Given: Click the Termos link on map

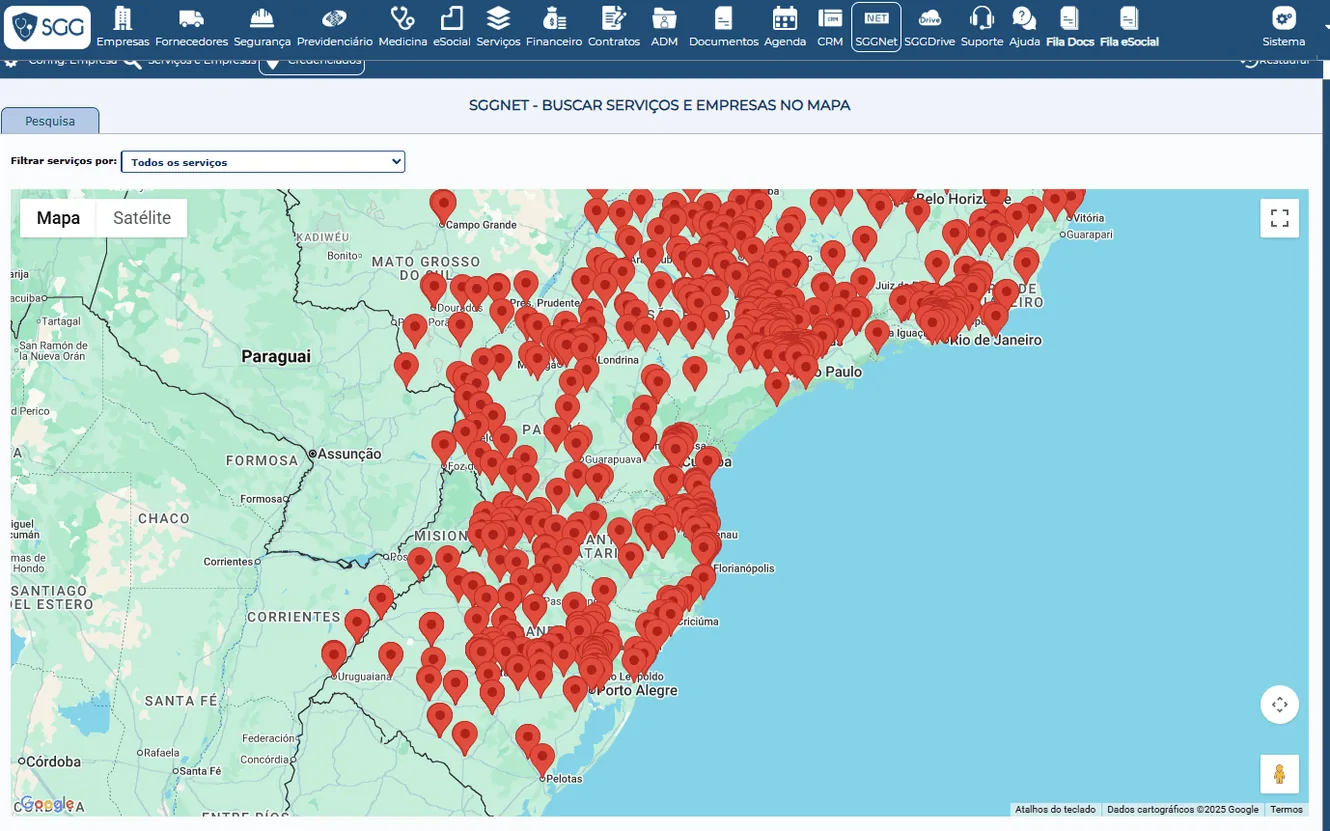Looking at the screenshot, I should click(x=1286, y=810).
